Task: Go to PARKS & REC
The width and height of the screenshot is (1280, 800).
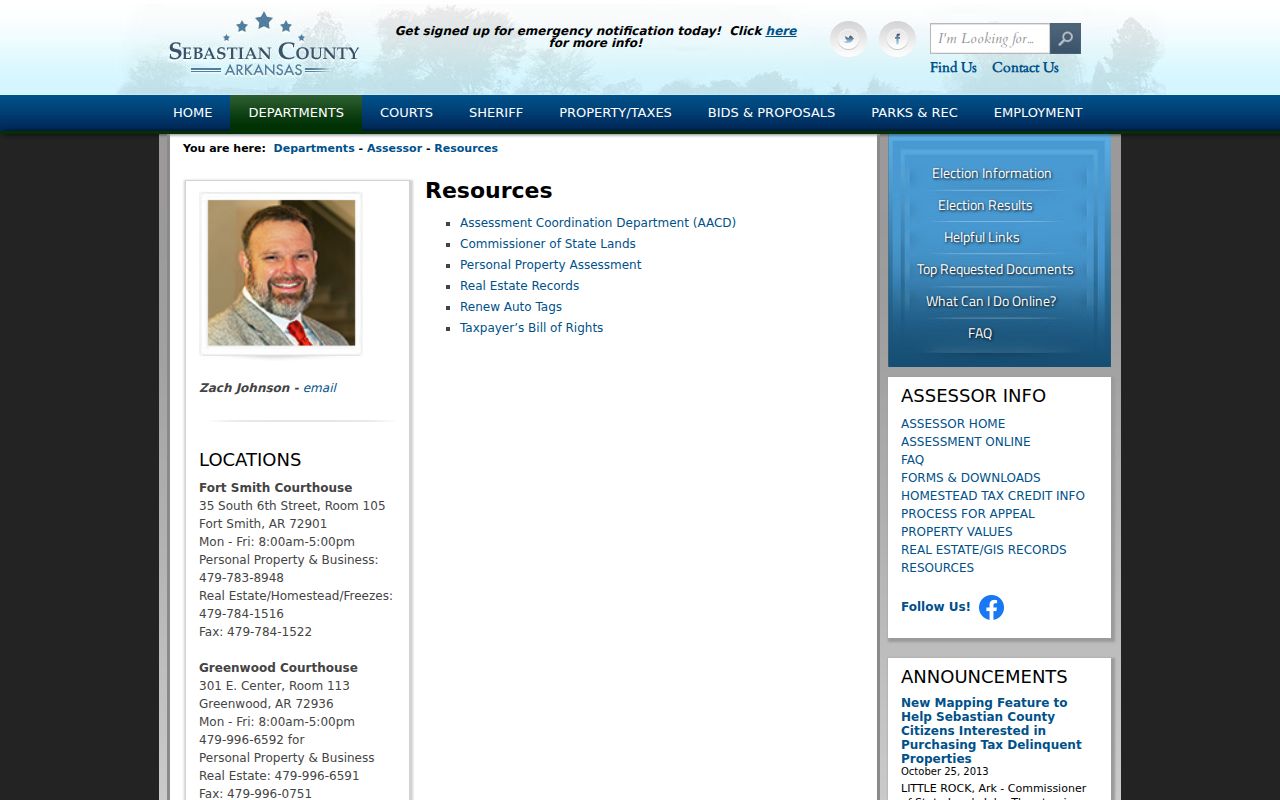Action: coord(914,113)
